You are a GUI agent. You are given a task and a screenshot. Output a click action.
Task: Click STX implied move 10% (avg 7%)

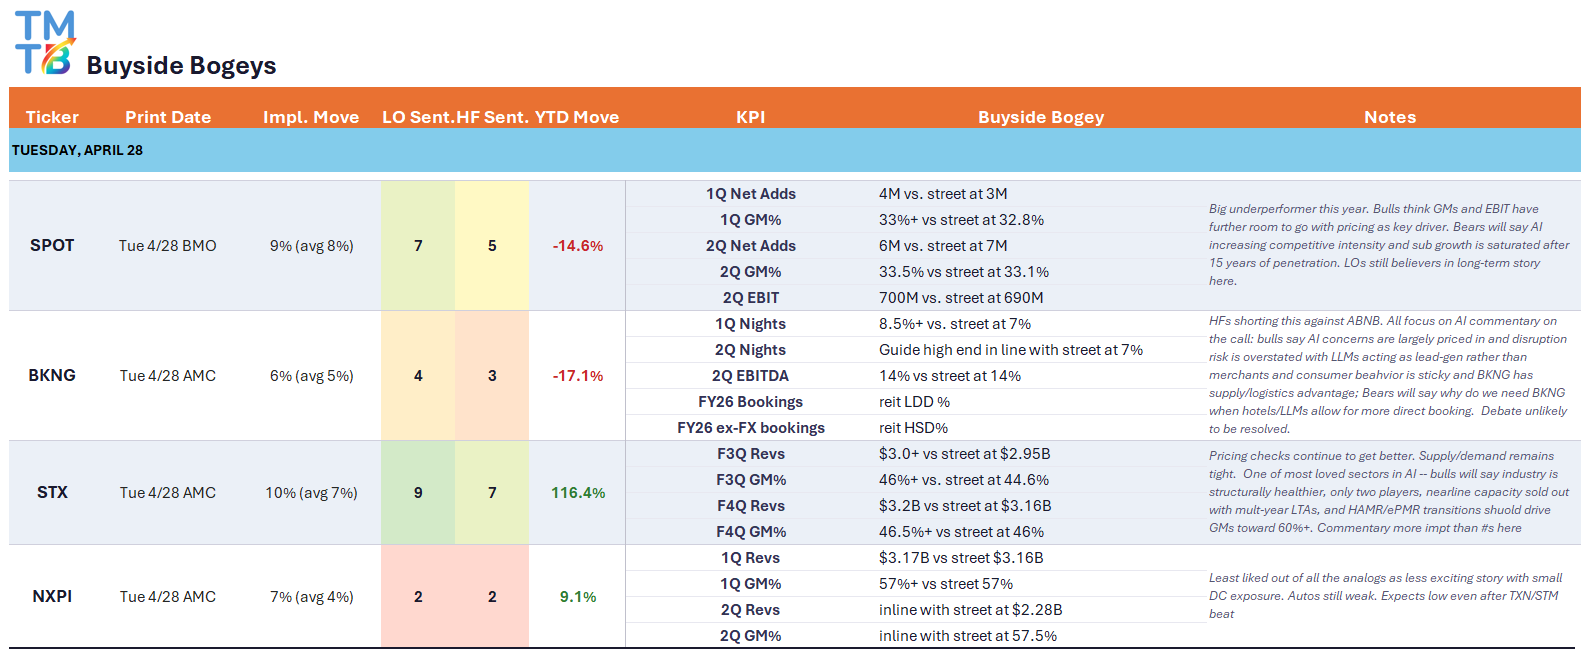(311, 492)
